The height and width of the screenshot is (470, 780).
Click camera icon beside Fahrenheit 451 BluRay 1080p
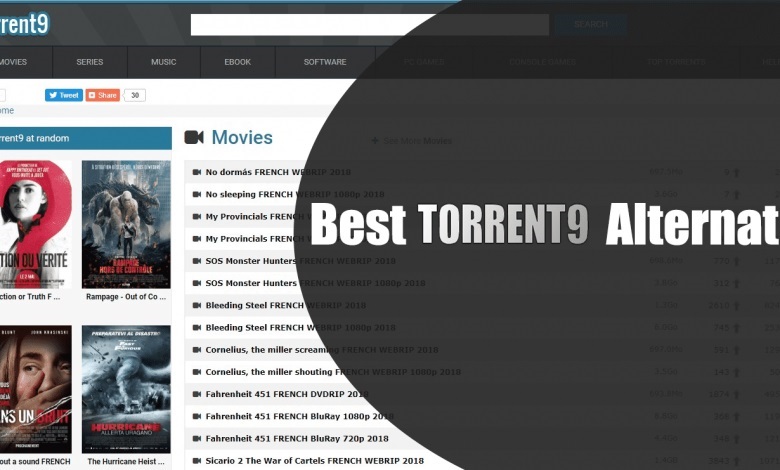coord(197,416)
